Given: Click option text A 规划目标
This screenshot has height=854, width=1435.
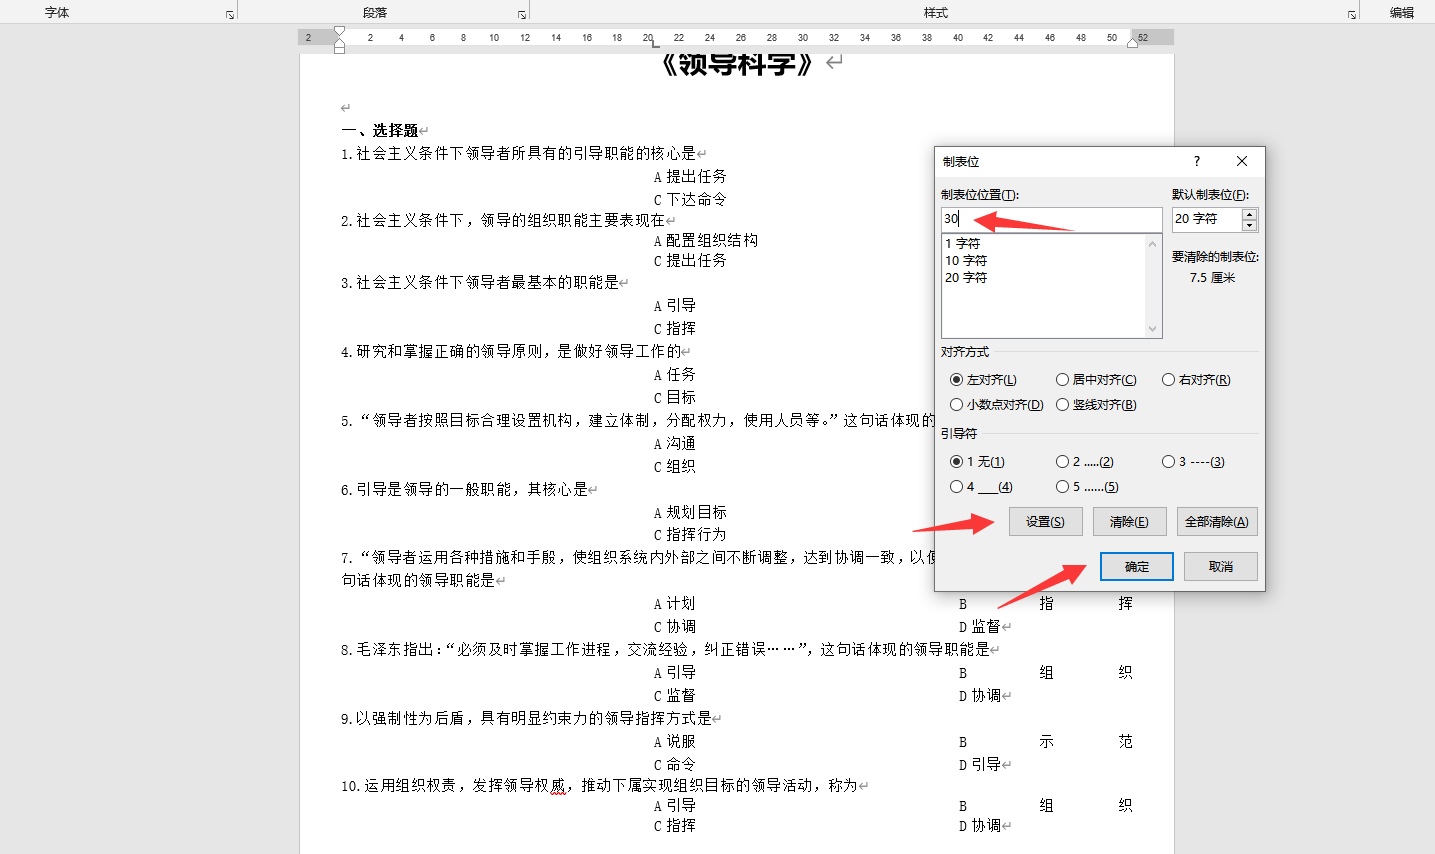Looking at the screenshot, I should point(690,513).
